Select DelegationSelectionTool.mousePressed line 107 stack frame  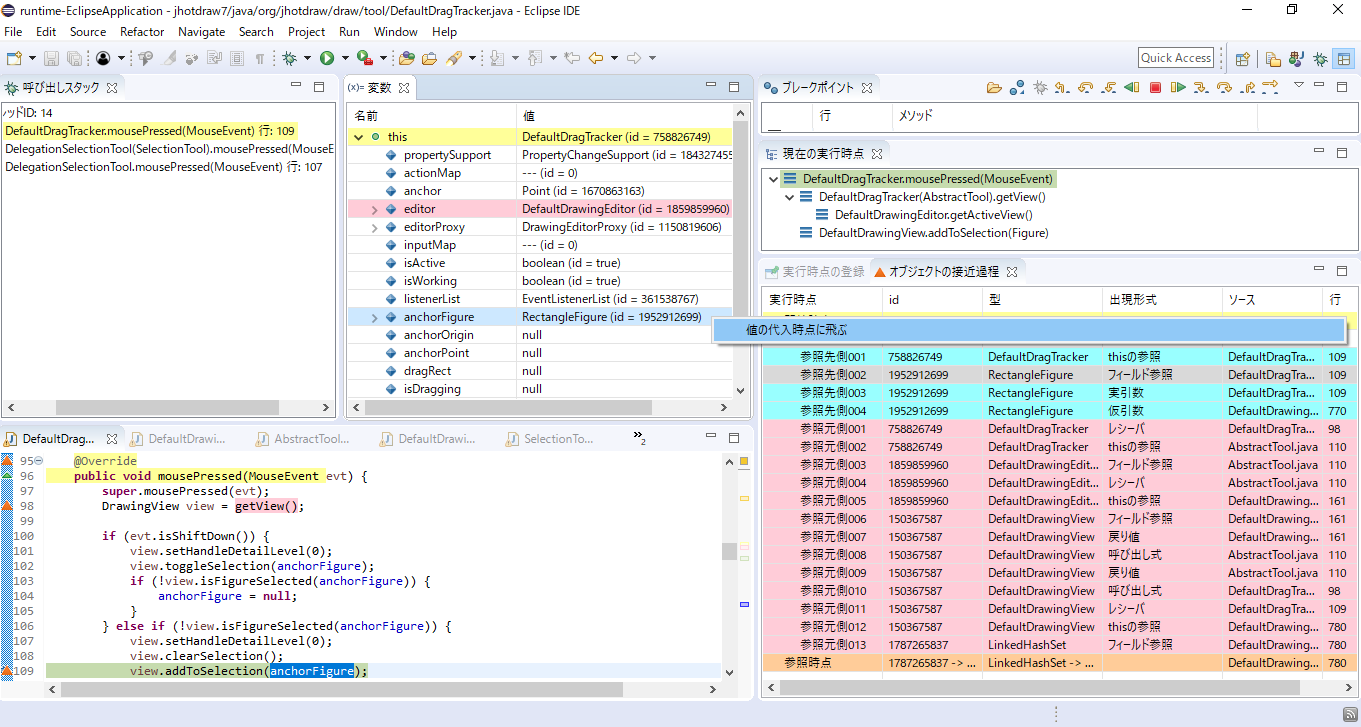click(164, 167)
